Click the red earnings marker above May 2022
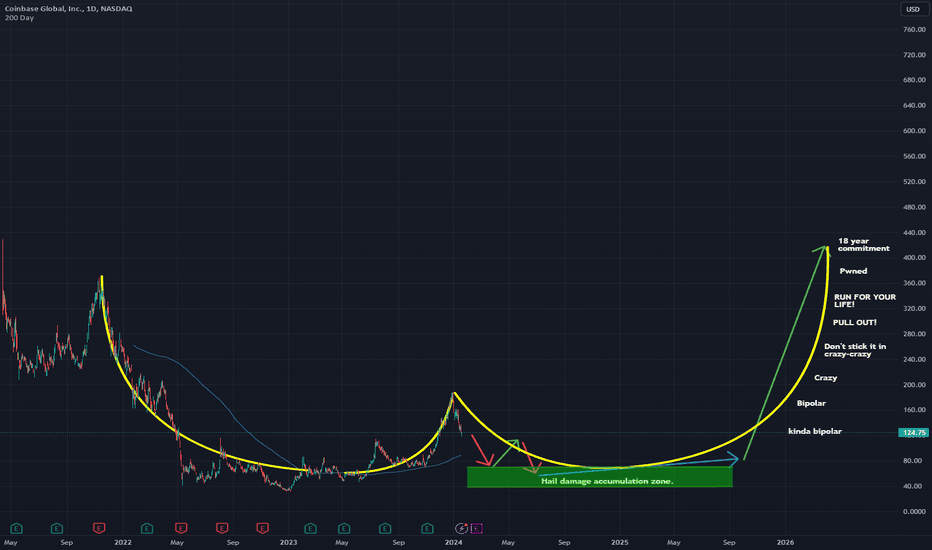932x550 pixels. pos(181,528)
